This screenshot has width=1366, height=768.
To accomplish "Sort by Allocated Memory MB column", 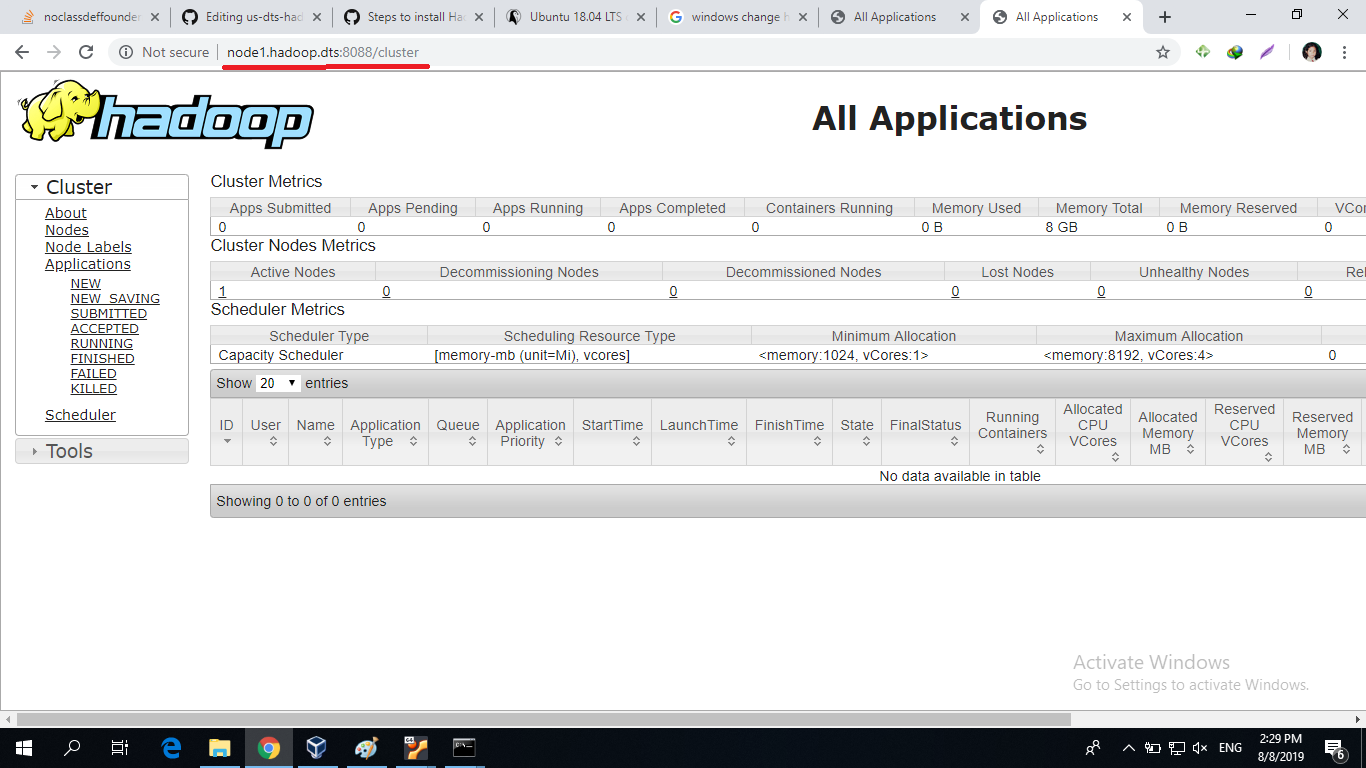I will coord(1167,432).
